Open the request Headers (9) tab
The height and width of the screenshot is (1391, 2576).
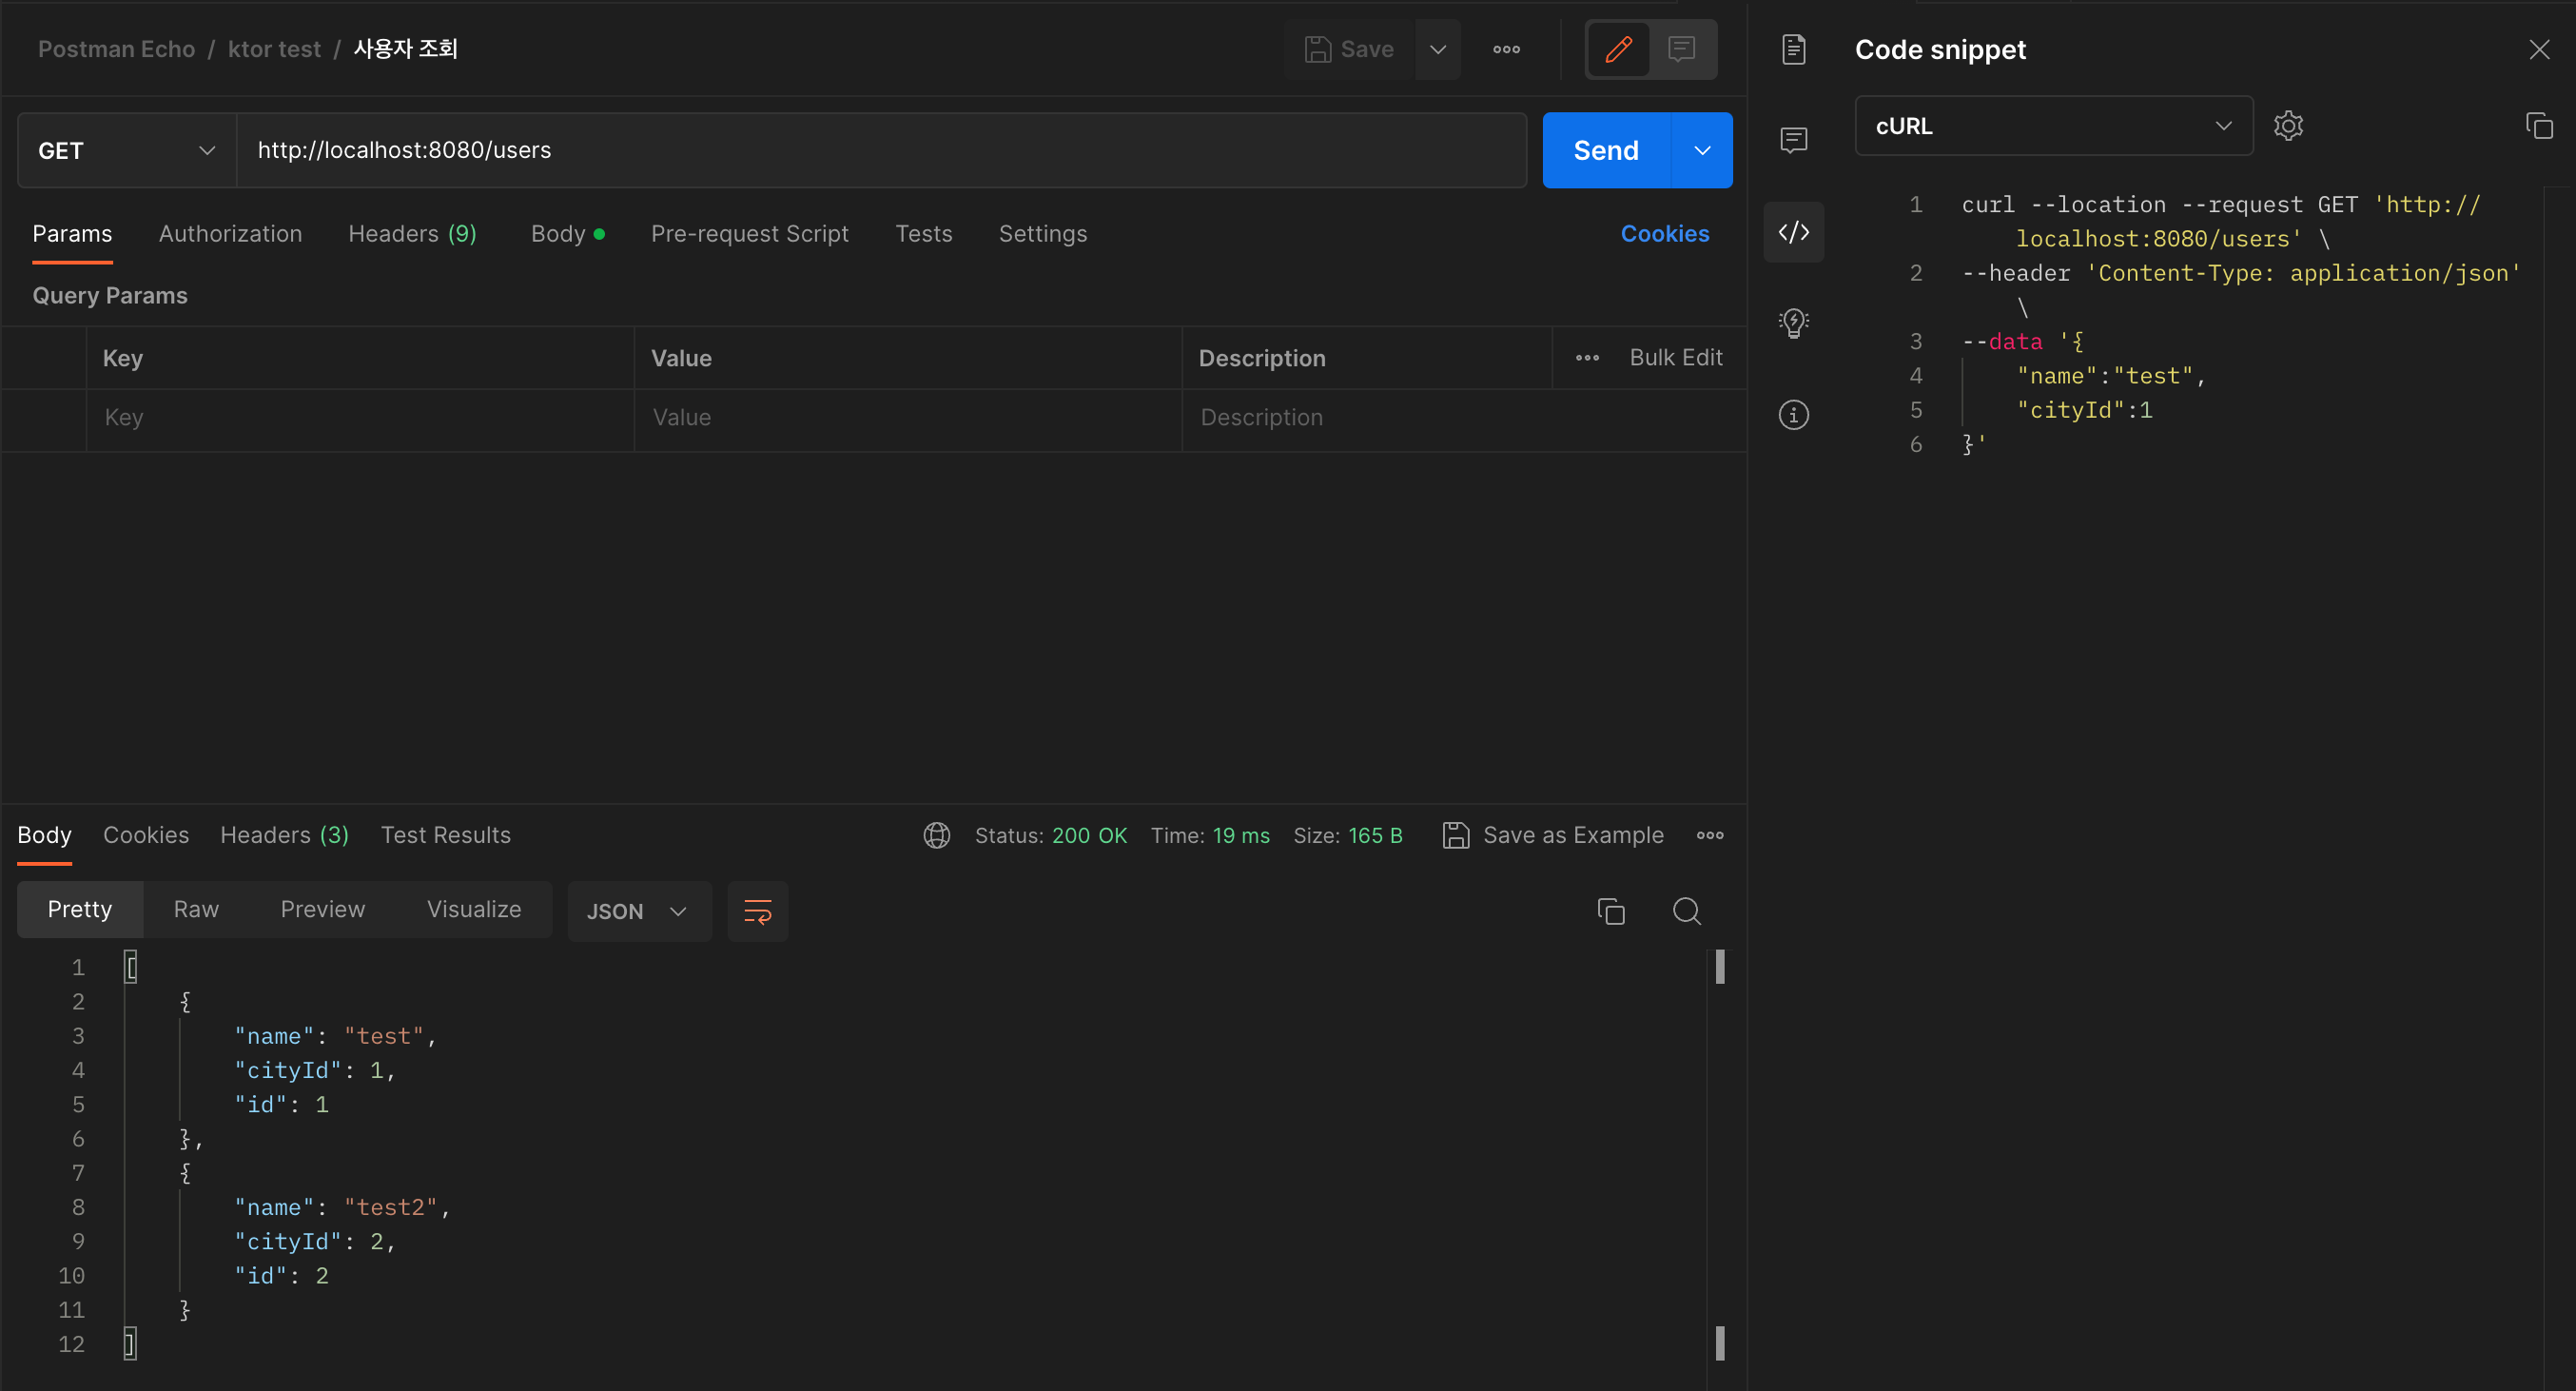[412, 234]
